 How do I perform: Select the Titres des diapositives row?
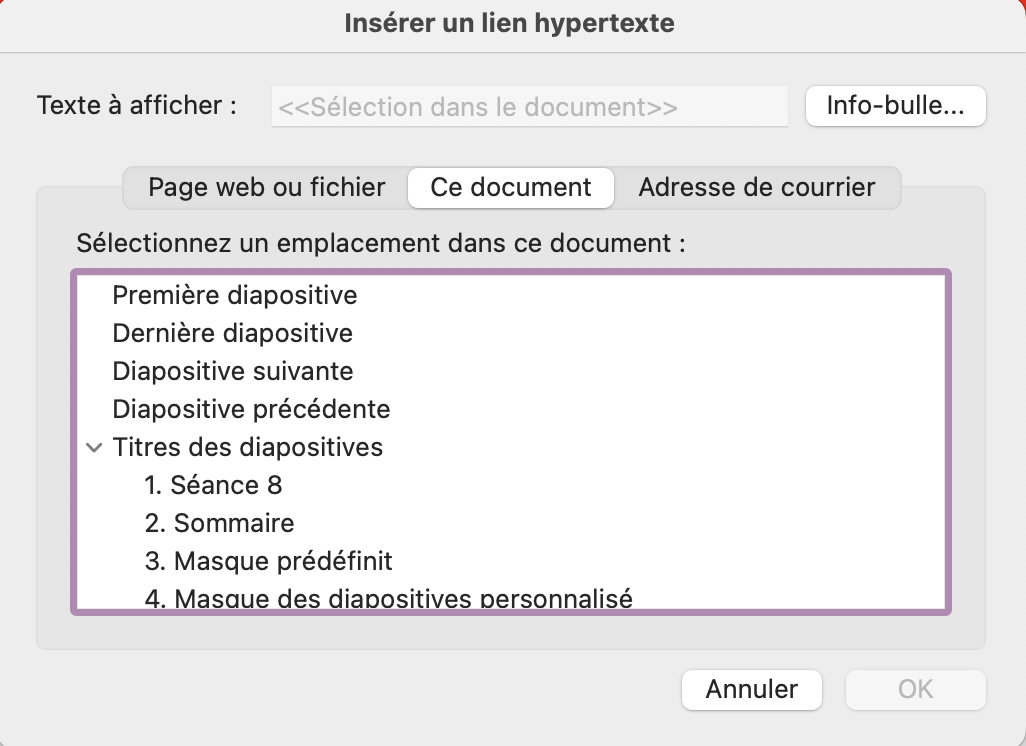click(511, 448)
